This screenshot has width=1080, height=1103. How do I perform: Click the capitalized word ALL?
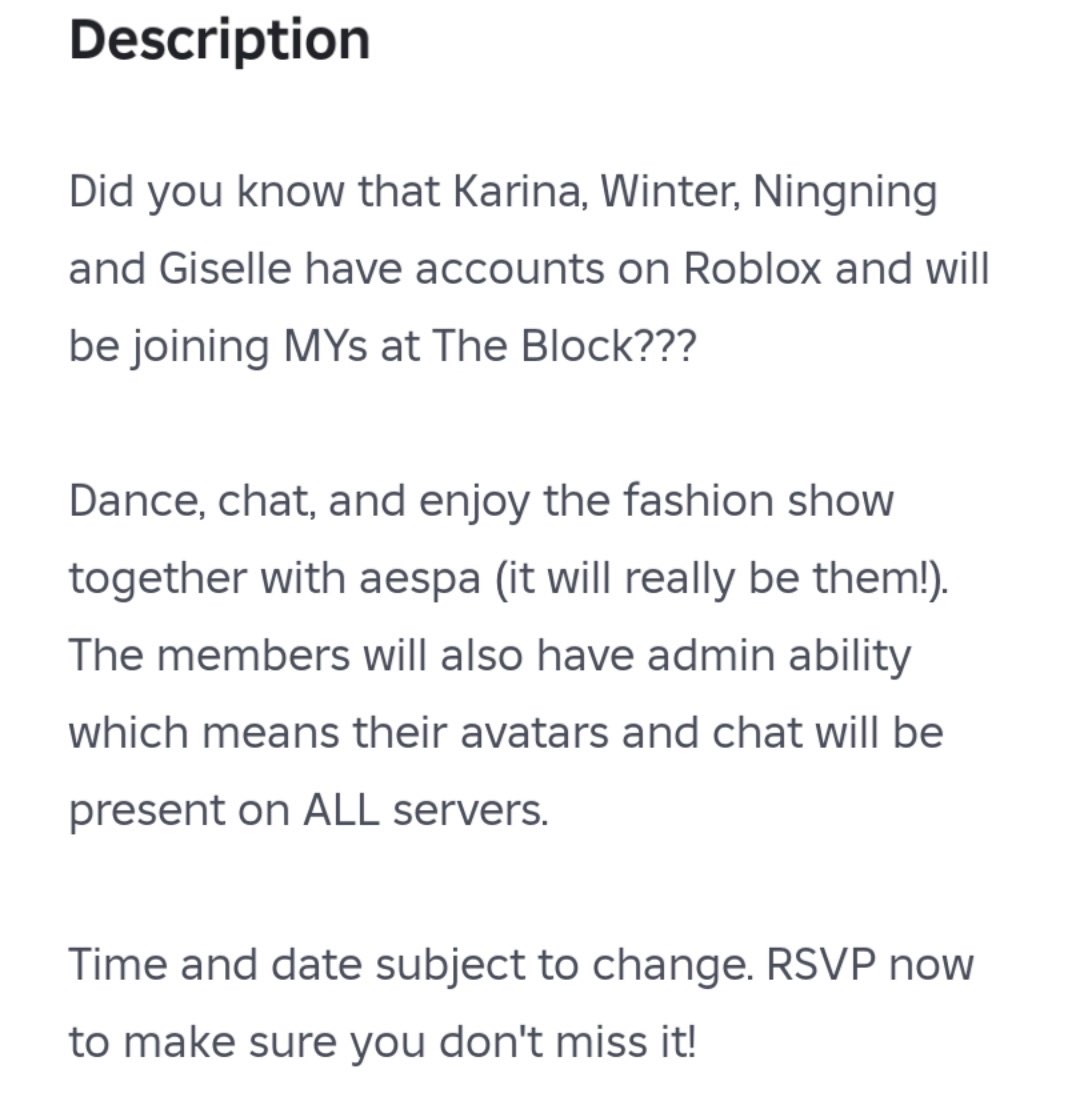(x=341, y=810)
